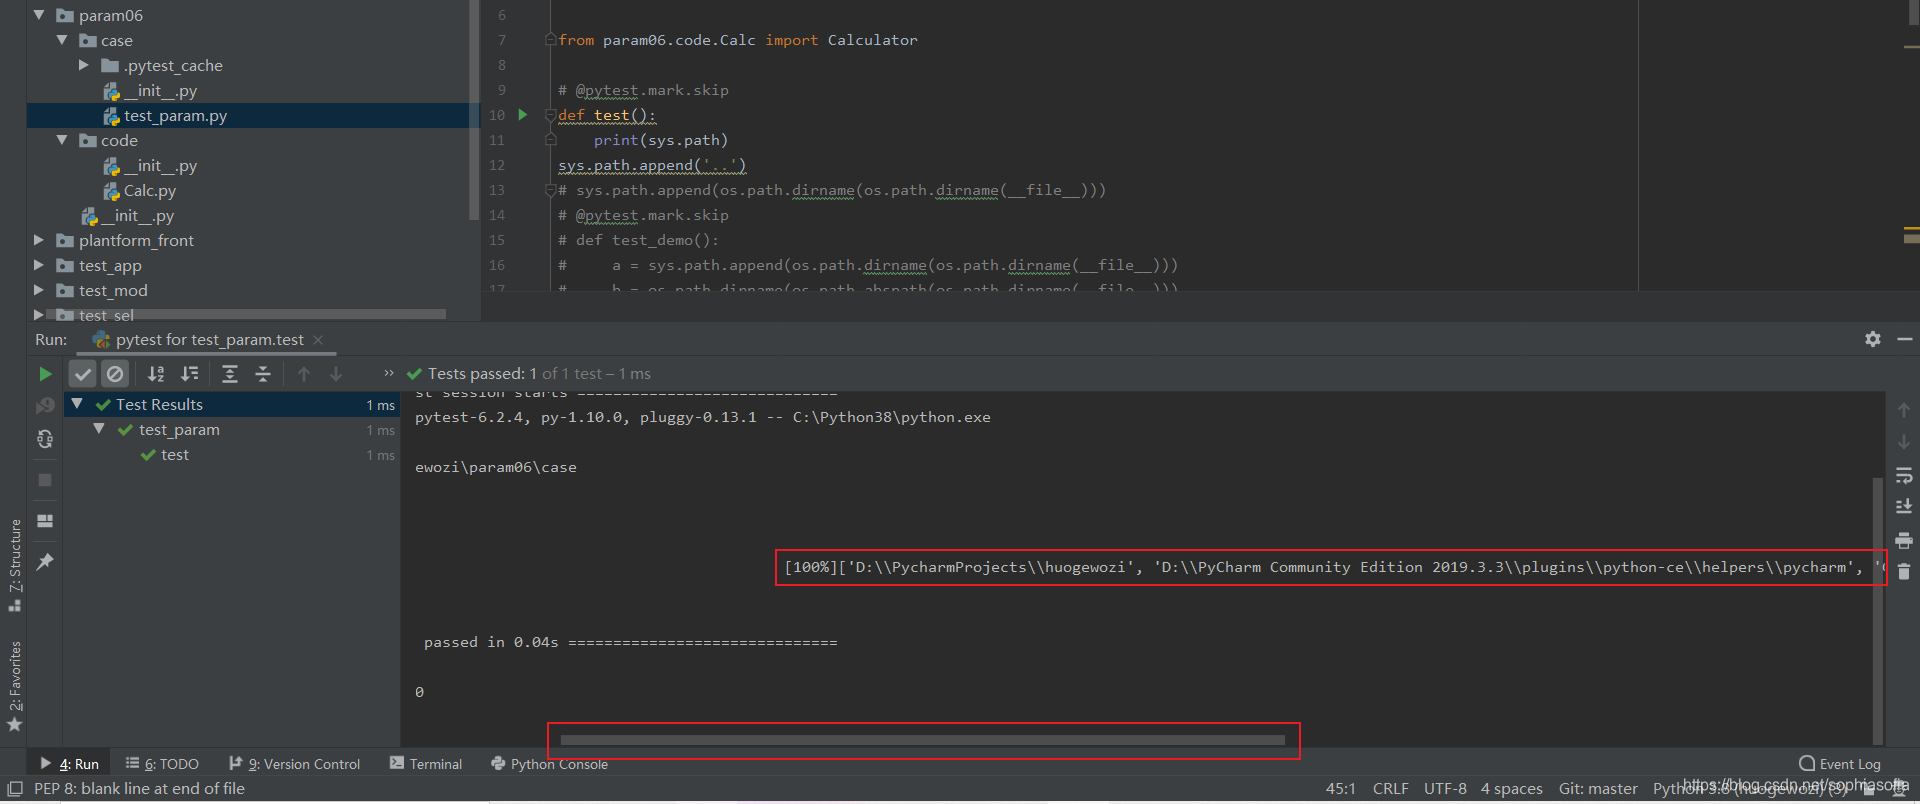Open __init__.py under the code folder
The height and width of the screenshot is (804, 1920).
tap(160, 166)
